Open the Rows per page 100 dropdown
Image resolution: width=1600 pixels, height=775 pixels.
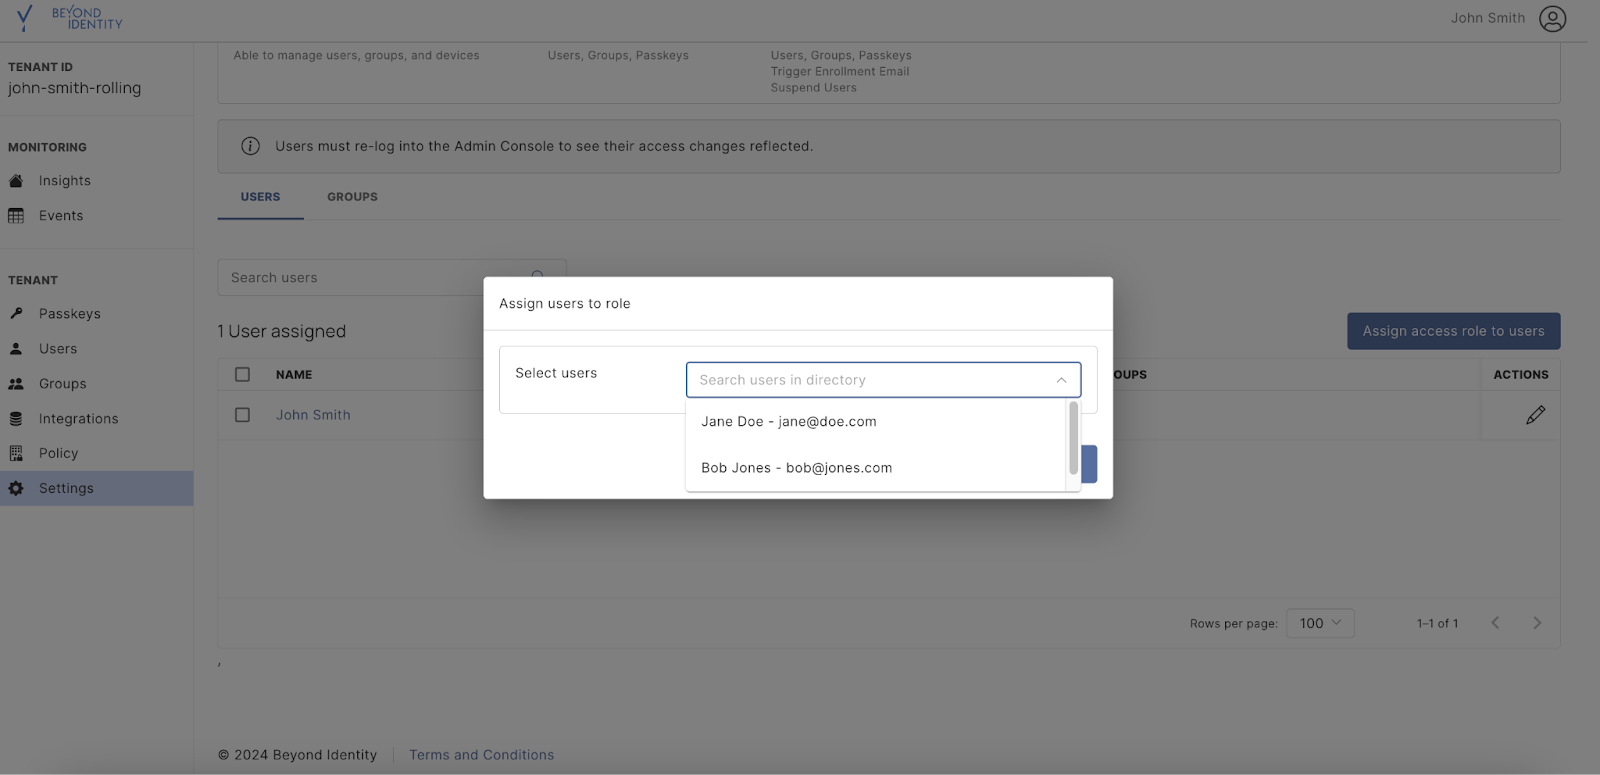click(1320, 623)
